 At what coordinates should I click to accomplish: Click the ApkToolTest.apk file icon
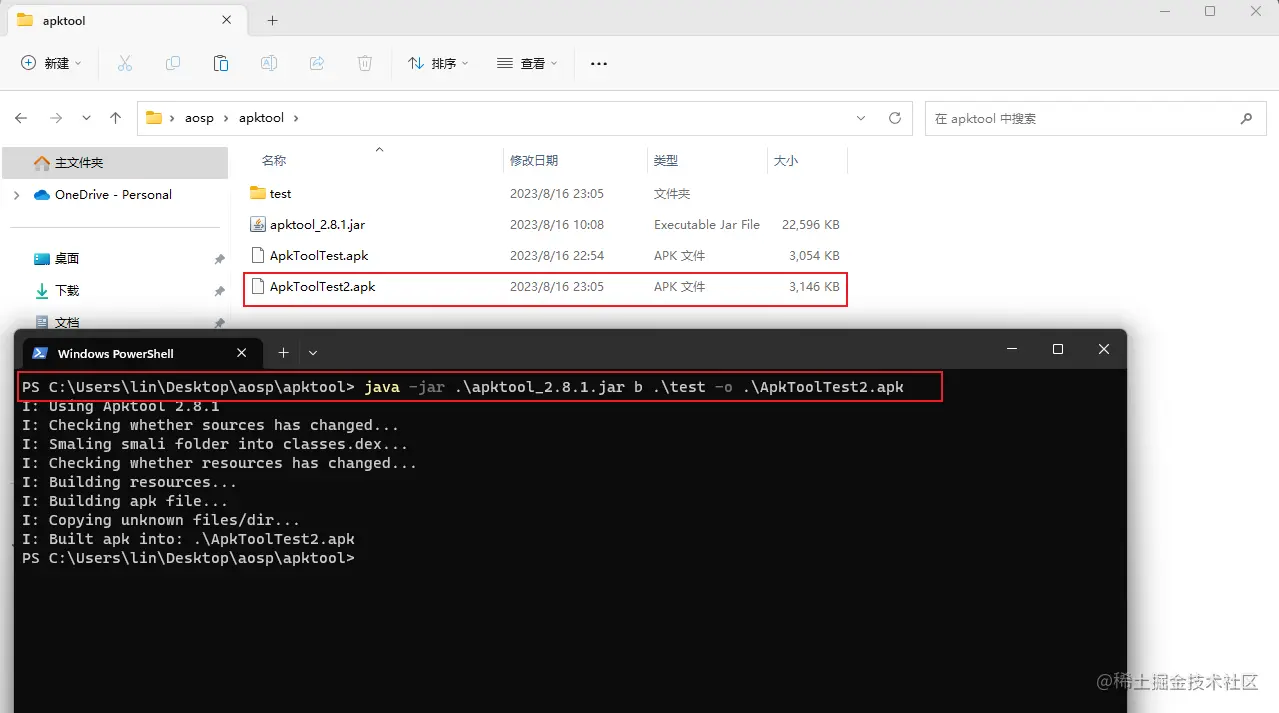click(257, 255)
